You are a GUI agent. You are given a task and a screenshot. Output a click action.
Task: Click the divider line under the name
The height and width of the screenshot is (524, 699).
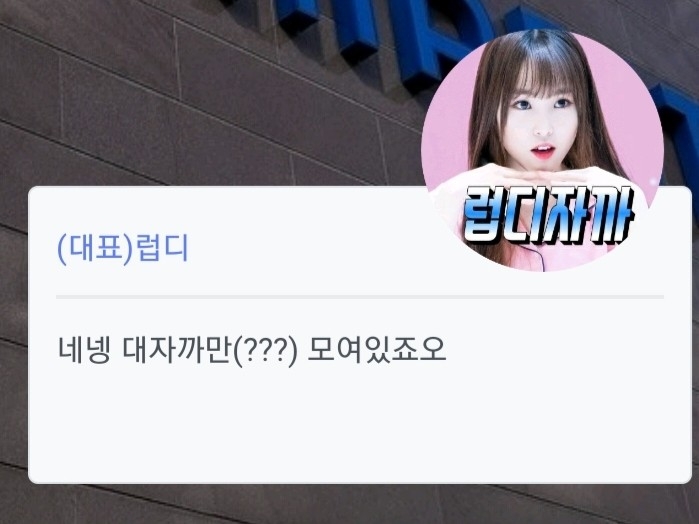tap(360, 297)
